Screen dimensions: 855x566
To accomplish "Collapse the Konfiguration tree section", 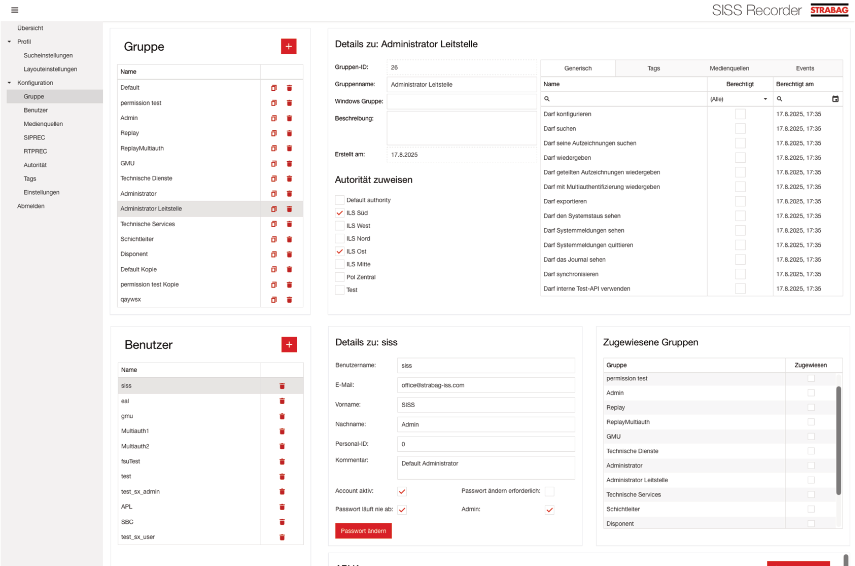I will (x=9, y=83).
